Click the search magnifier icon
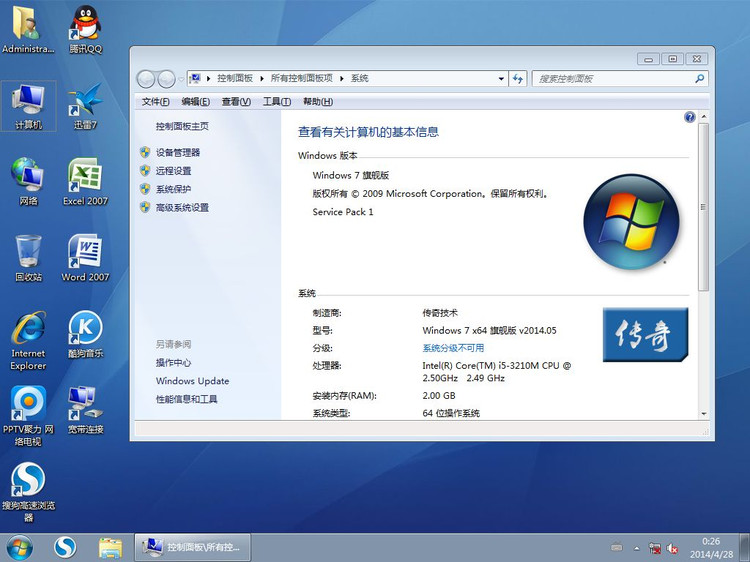Viewport: 750px width, 562px height. coord(699,78)
